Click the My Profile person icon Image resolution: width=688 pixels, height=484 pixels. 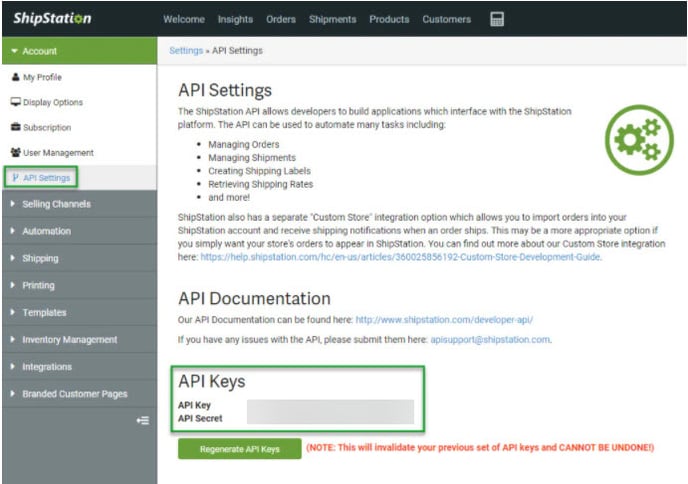click(x=16, y=77)
